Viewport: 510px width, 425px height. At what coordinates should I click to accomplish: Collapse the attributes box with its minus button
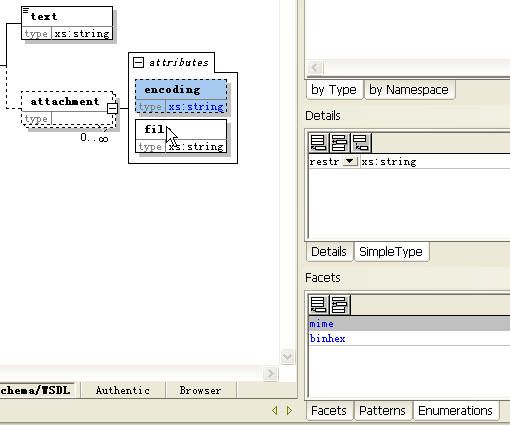click(138, 62)
